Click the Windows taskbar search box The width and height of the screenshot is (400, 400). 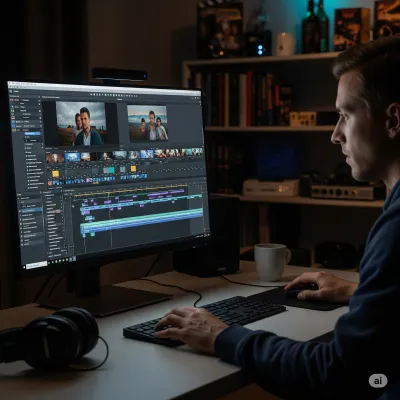[37, 265]
